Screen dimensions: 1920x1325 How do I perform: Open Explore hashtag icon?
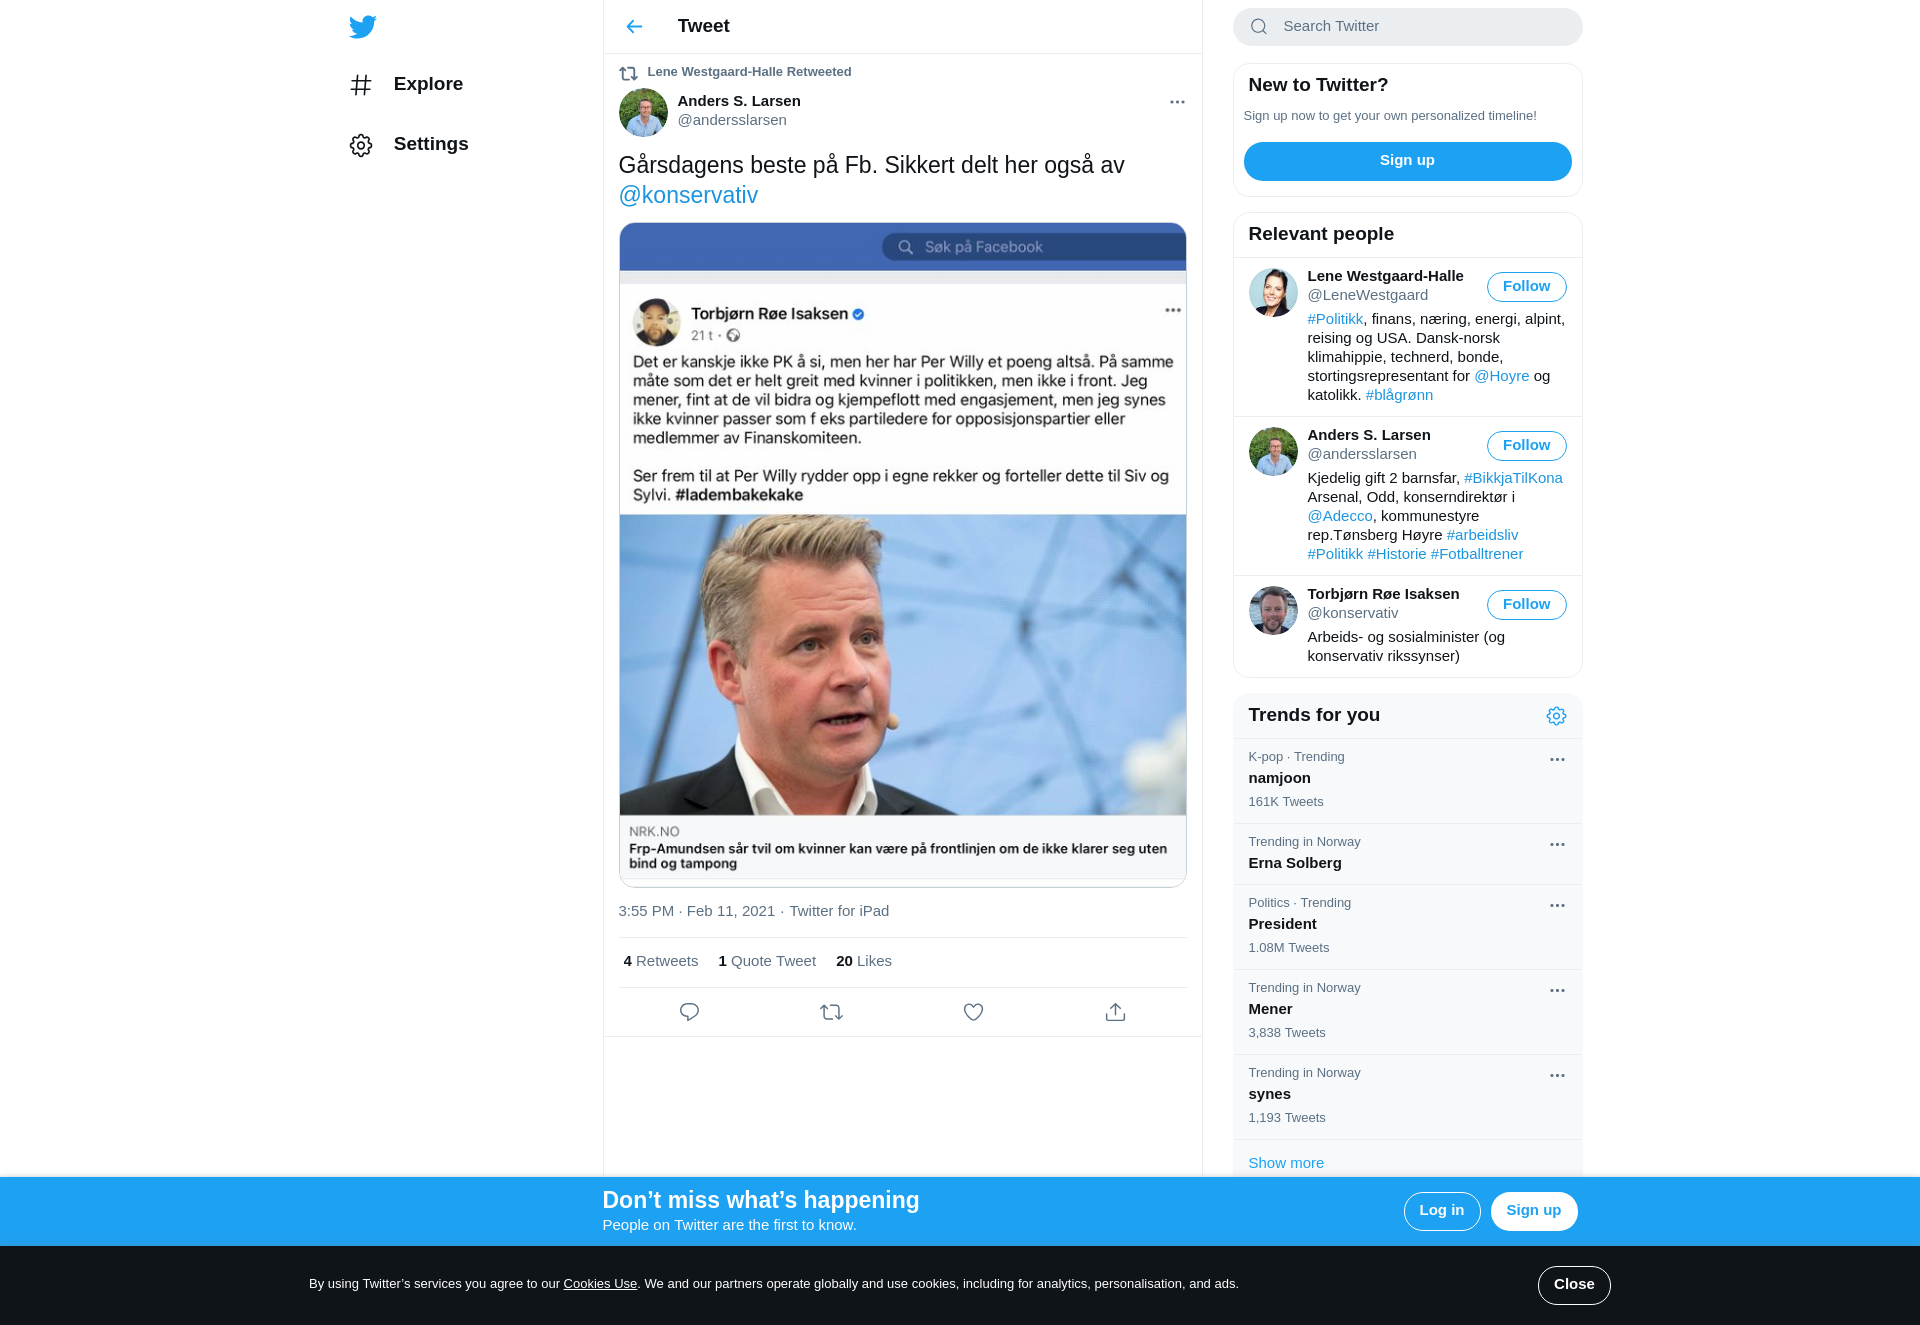tap(361, 85)
